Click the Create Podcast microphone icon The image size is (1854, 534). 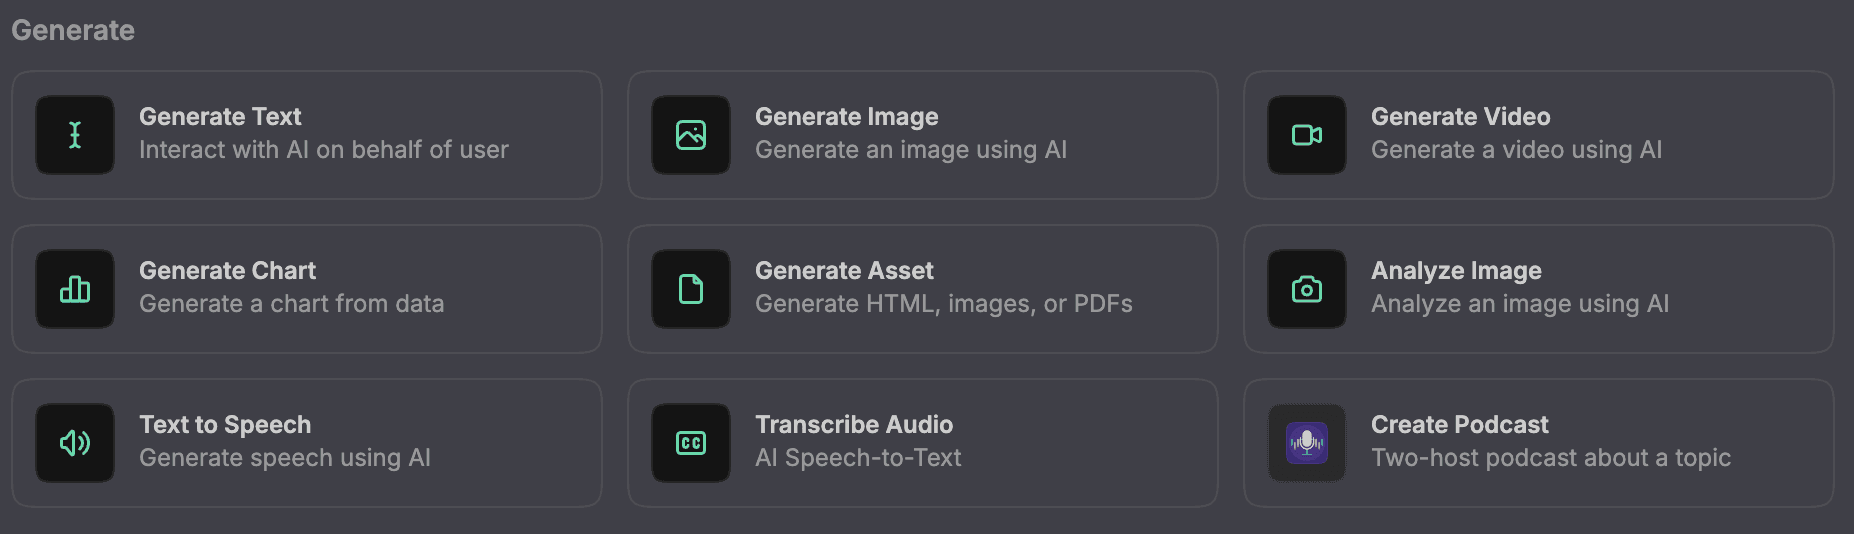click(1307, 443)
